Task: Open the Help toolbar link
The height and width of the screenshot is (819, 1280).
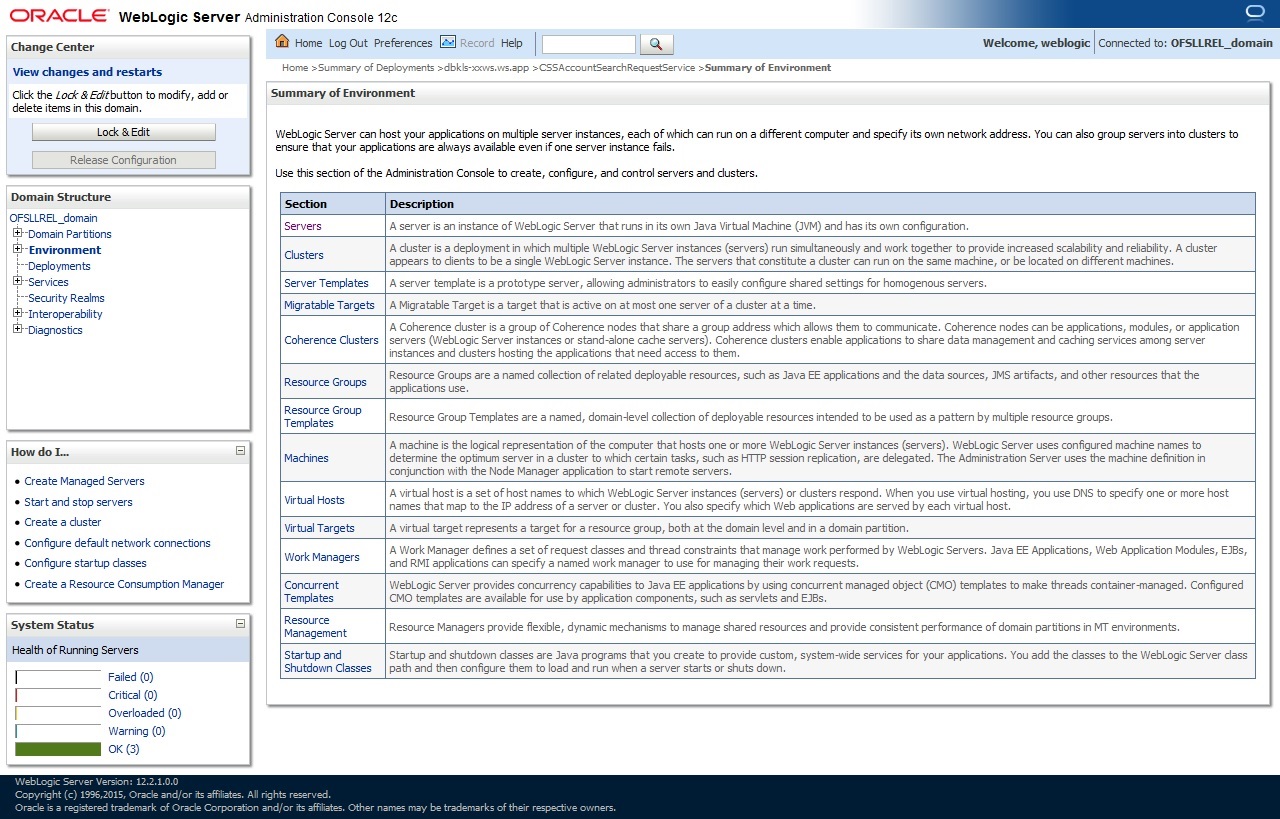Action: pyautogui.click(x=512, y=43)
